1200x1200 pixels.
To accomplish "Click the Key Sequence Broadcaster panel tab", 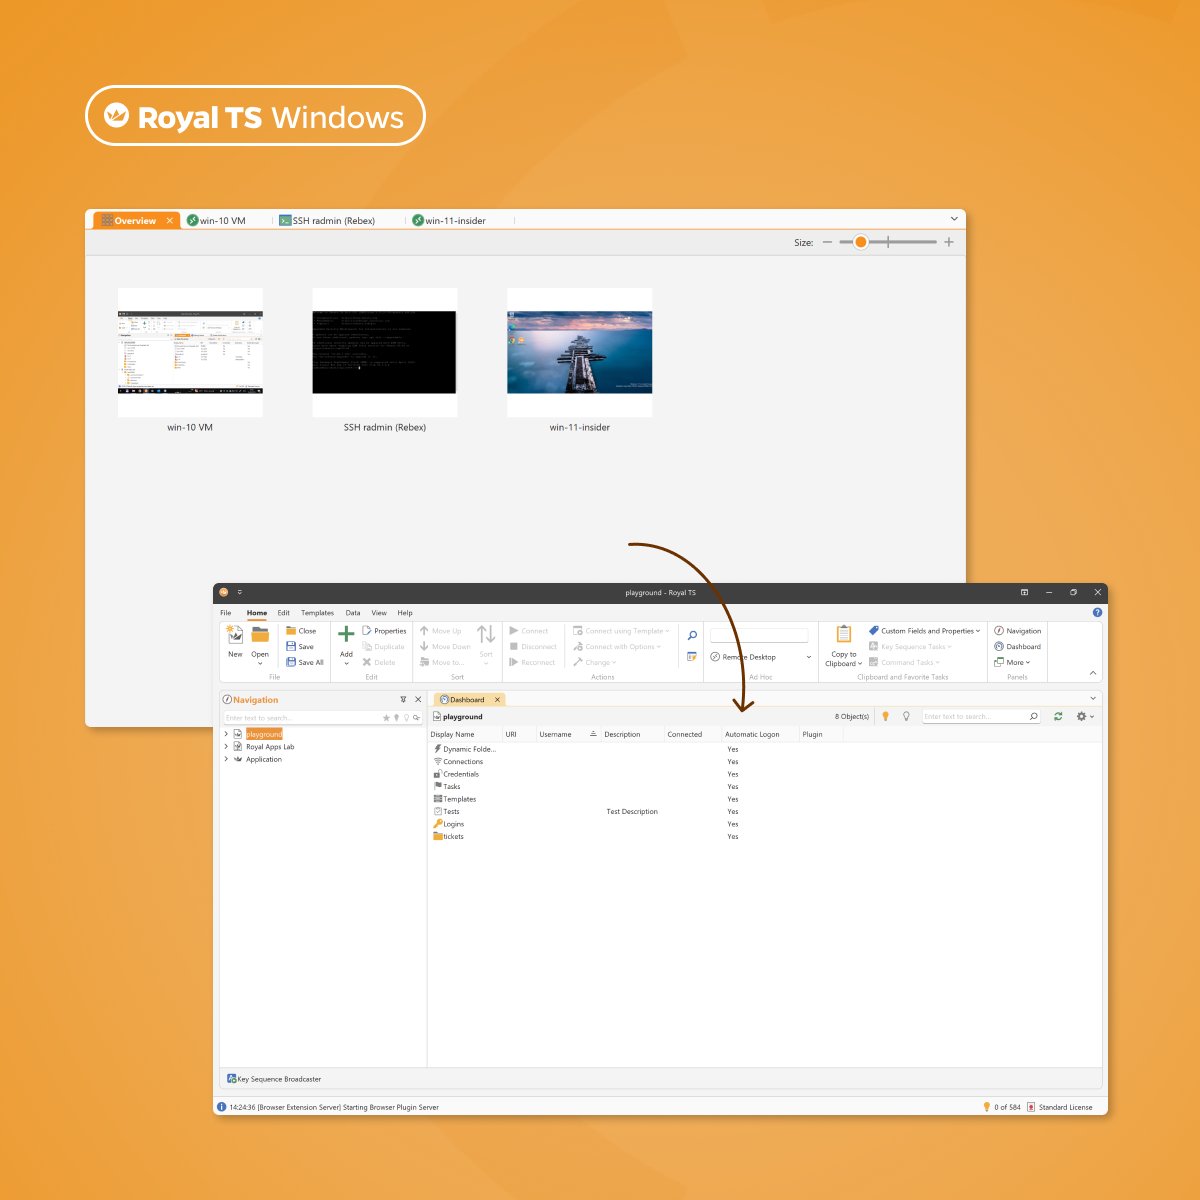I will click(274, 1079).
